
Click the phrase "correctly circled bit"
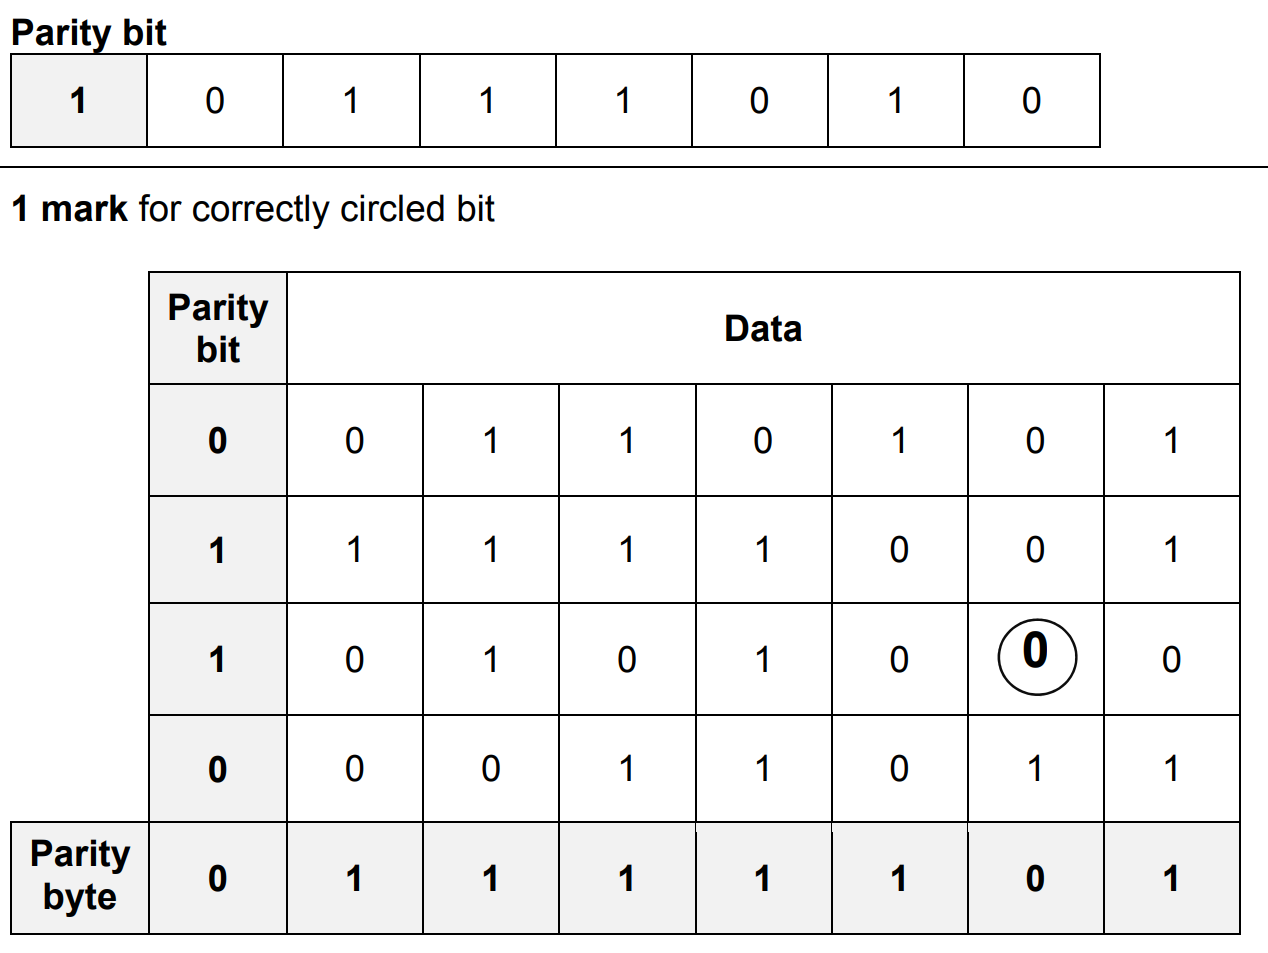[x=343, y=209]
